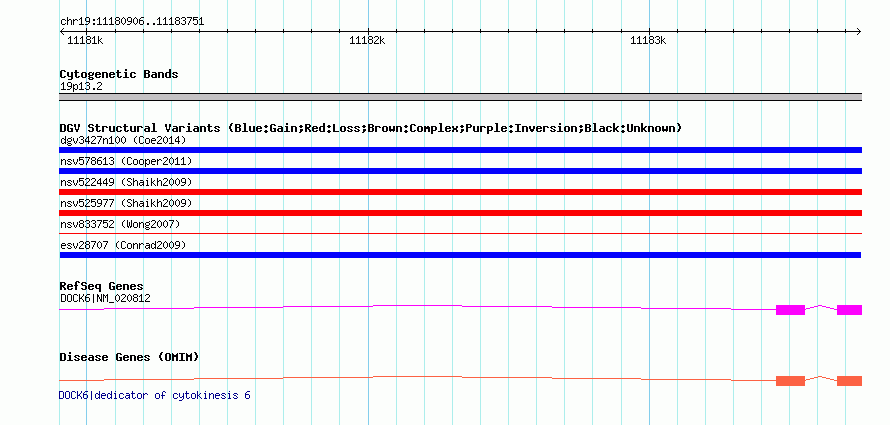The height and width of the screenshot is (425, 890).
Task: Click the first magenta DOCK6 exon block
Action: [x=790, y=310]
